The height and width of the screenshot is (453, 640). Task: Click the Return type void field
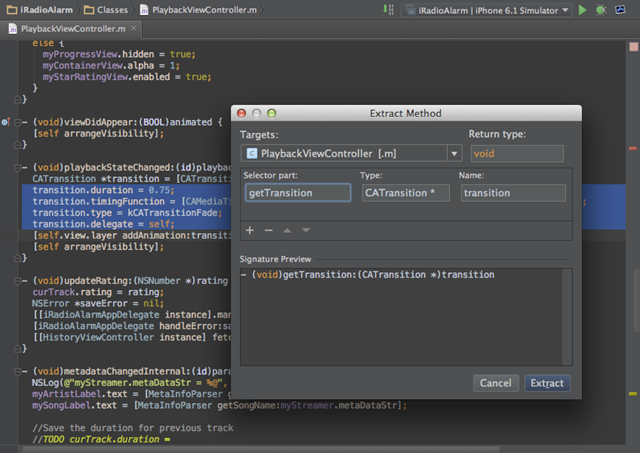517,154
